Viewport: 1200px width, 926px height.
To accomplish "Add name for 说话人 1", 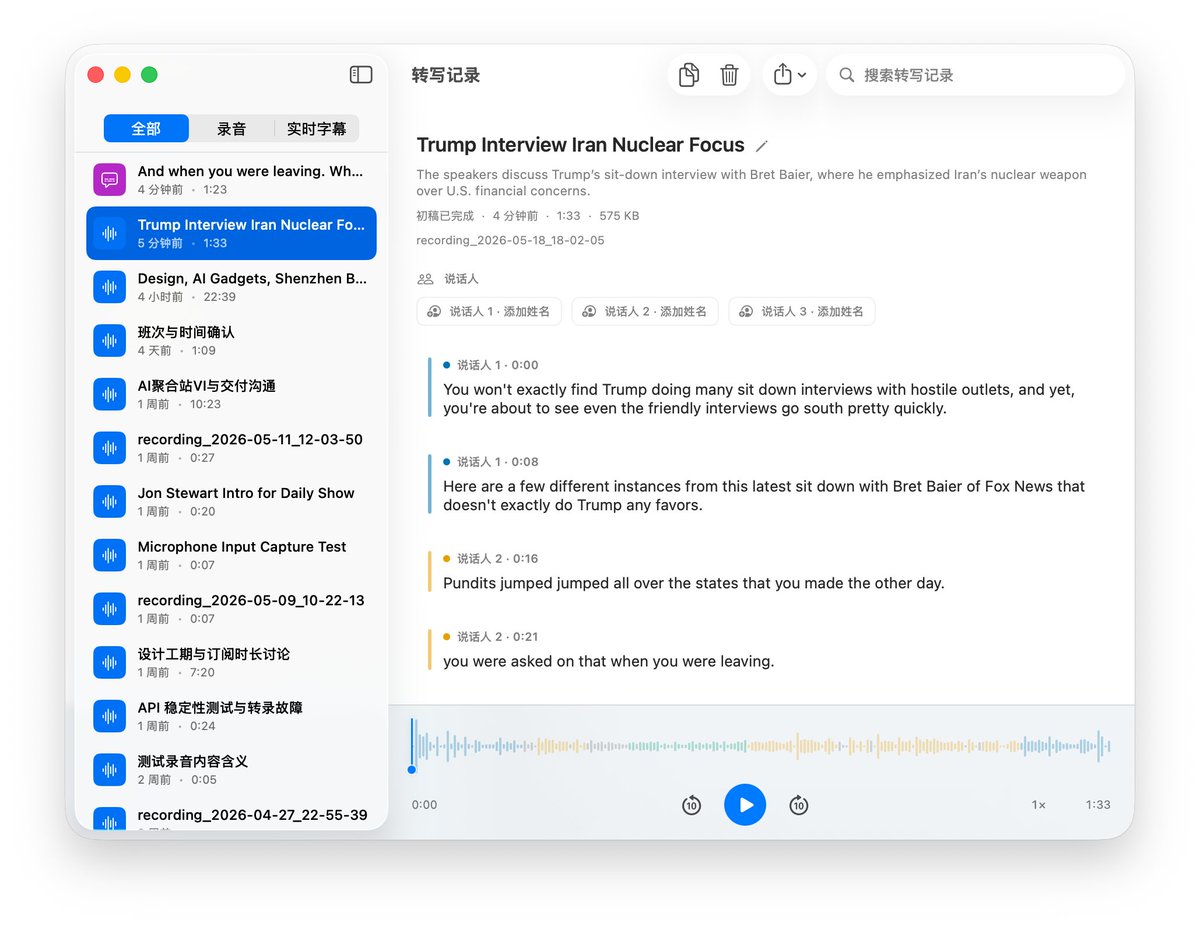I will 489,311.
